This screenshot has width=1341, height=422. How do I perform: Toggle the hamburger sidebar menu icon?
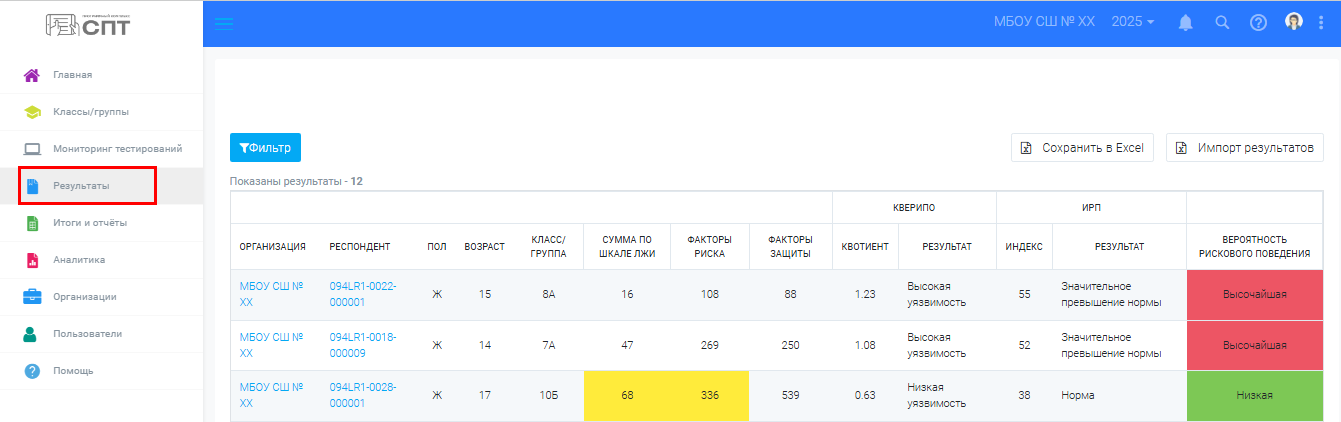pyautogui.click(x=224, y=23)
